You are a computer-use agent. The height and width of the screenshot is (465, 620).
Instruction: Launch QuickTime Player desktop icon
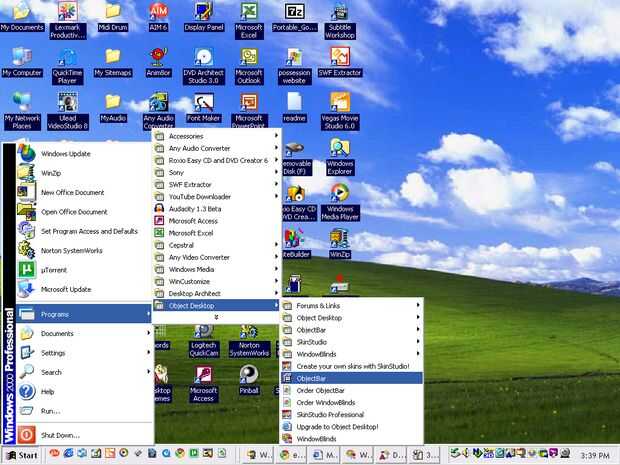(67, 57)
